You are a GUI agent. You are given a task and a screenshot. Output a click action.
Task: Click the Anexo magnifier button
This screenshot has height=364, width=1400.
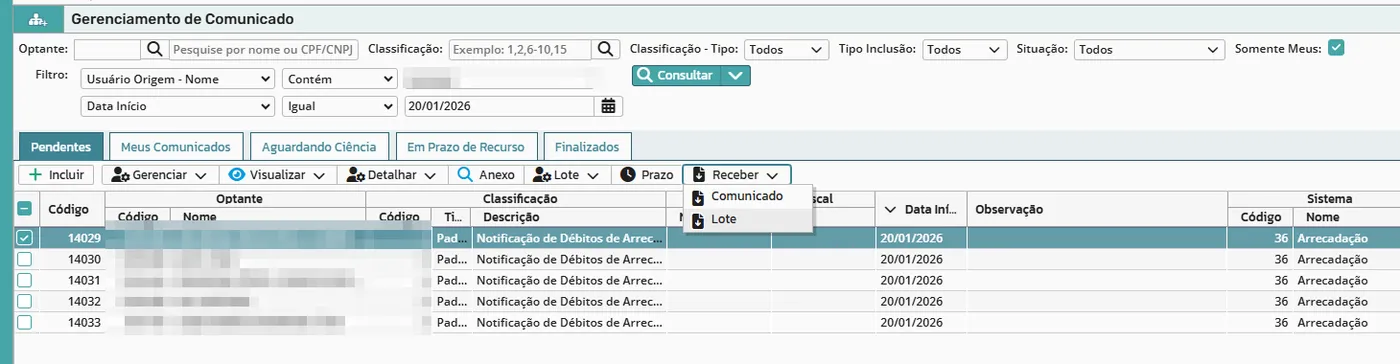click(x=486, y=174)
